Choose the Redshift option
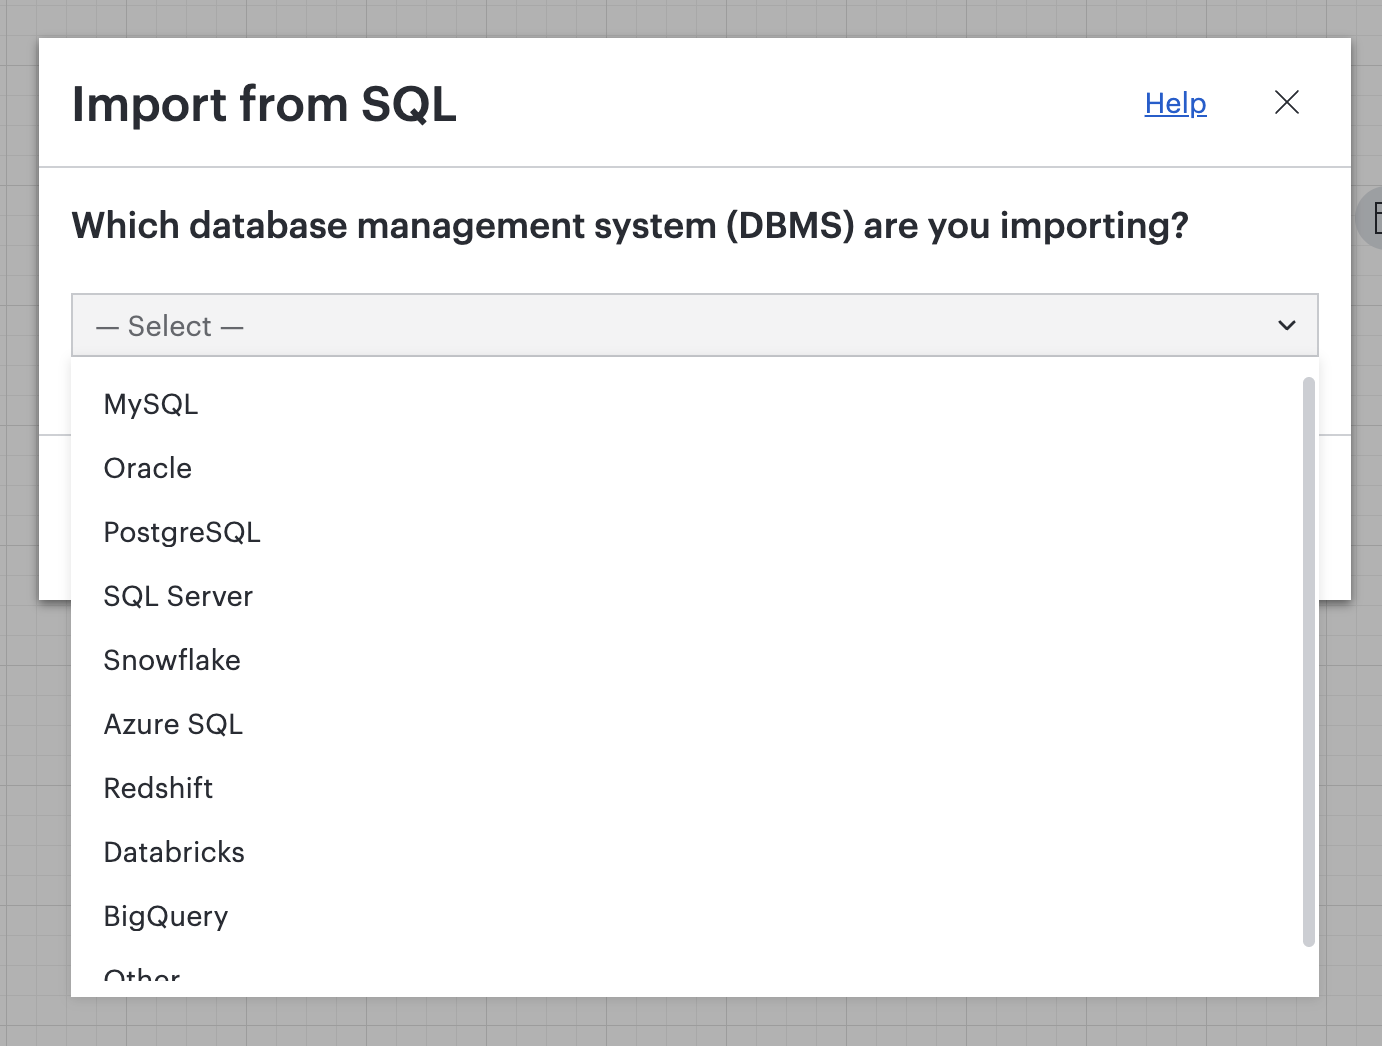This screenshot has height=1046, width=1382. (x=694, y=788)
